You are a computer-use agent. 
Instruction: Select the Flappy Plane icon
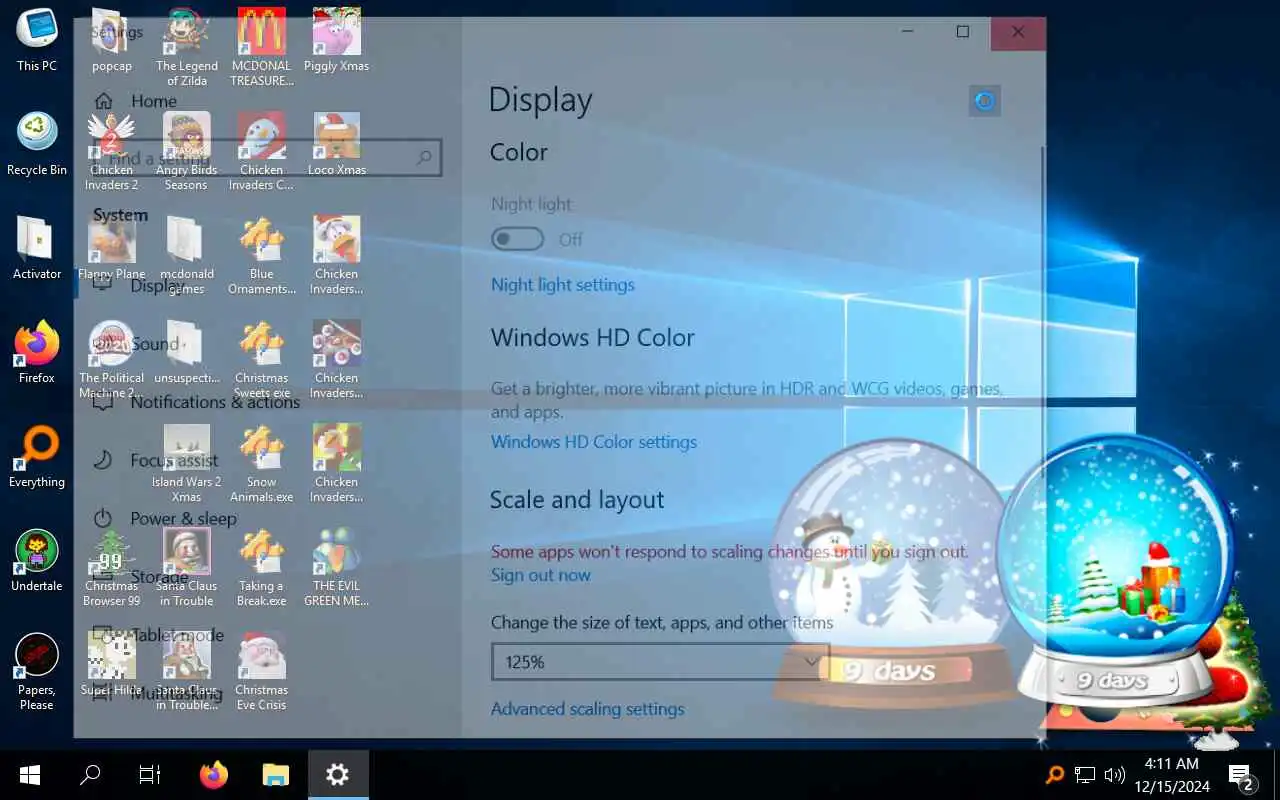click(112, 249)
